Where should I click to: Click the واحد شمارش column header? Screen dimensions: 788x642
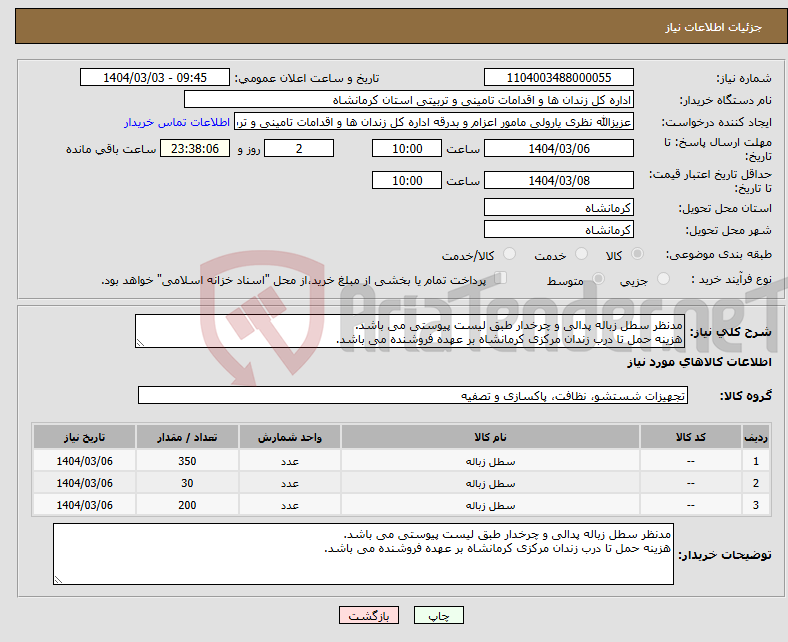(290, 437)
